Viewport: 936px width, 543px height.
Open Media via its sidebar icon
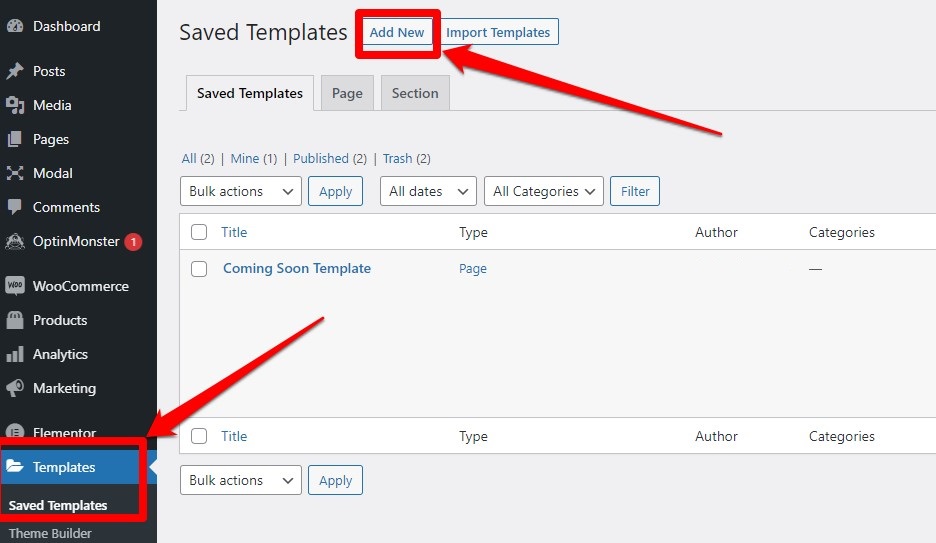(15, 105)
